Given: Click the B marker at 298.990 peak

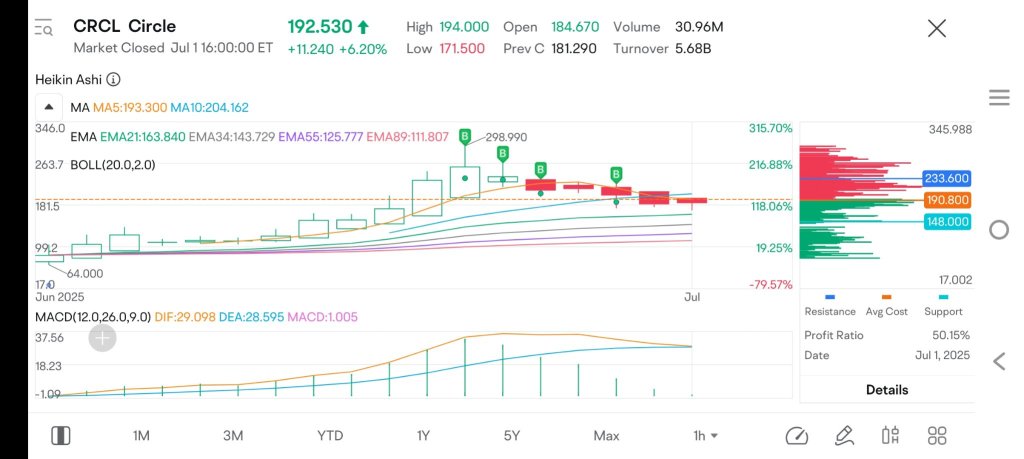Looking at the screenshot, I should (465, 136).
